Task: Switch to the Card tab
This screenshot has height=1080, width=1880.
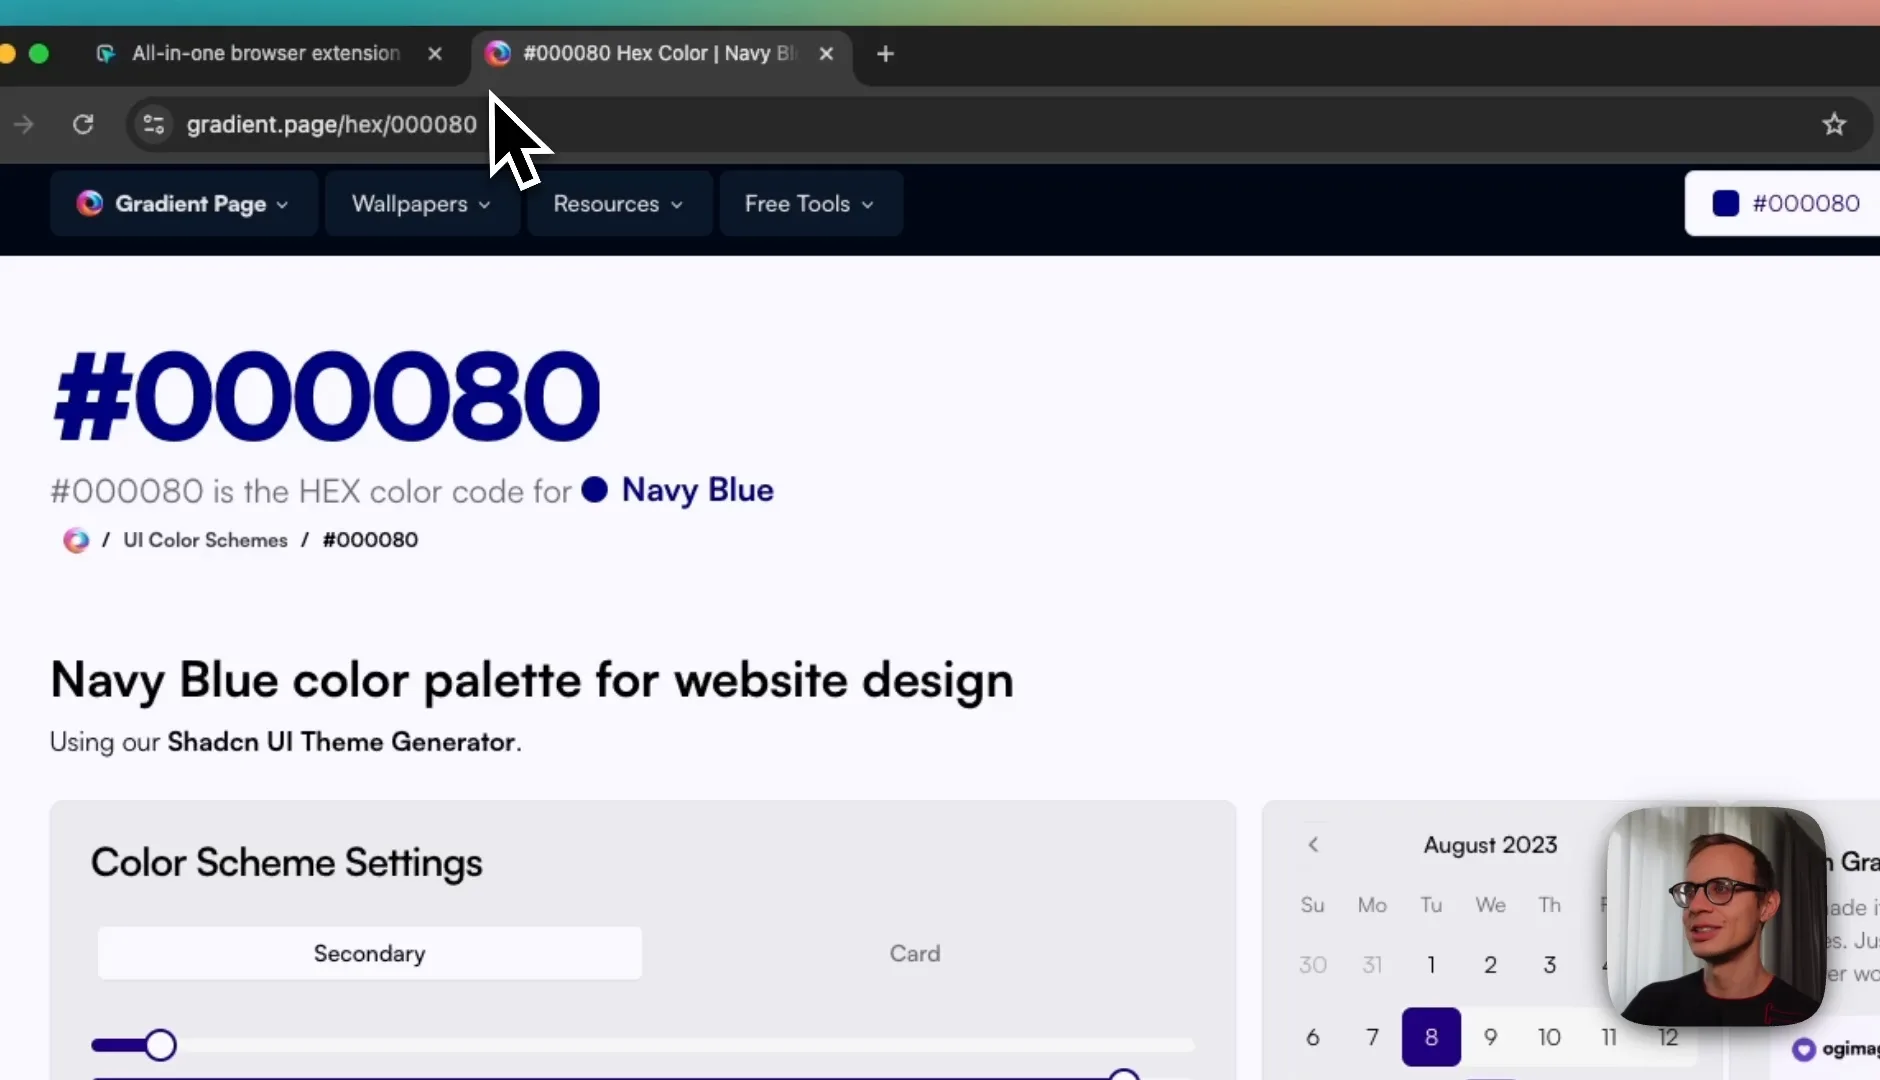Action: click(x=915, y=953)
